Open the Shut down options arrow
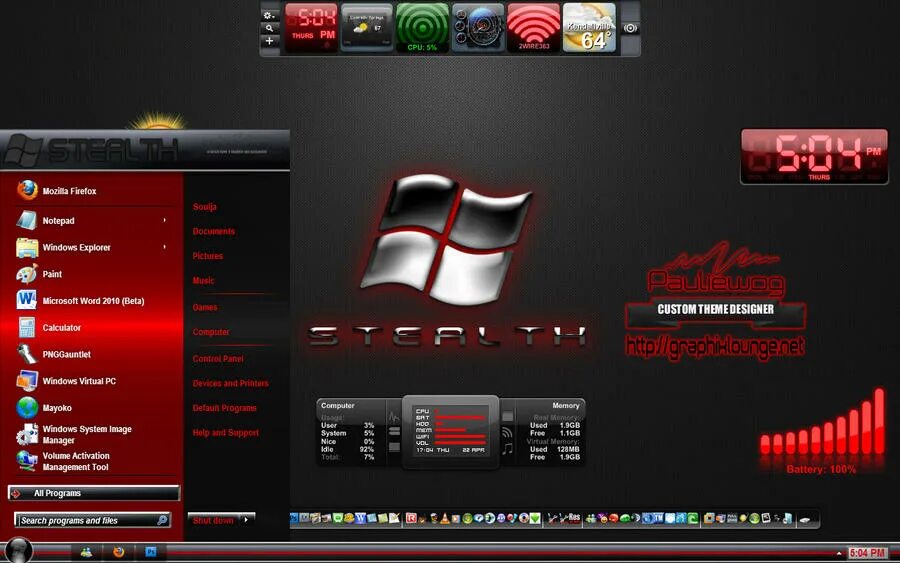Screen dimensions: 900x563 247,520
